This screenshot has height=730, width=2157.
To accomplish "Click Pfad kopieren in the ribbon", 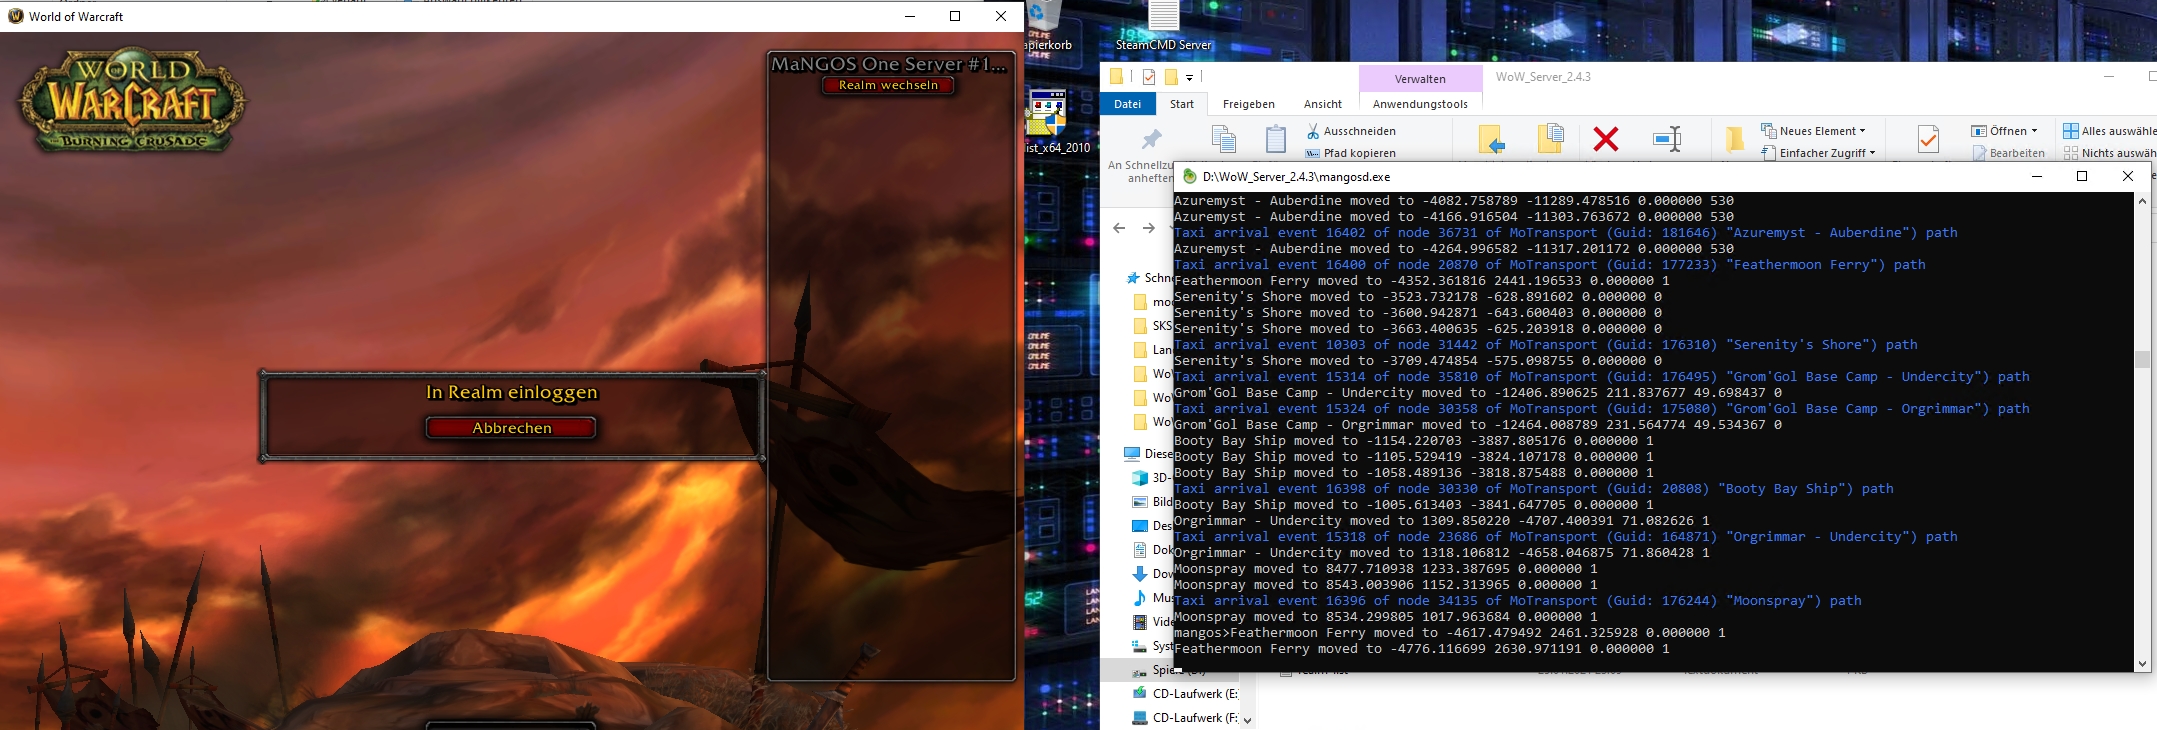I will [1350, 153].
